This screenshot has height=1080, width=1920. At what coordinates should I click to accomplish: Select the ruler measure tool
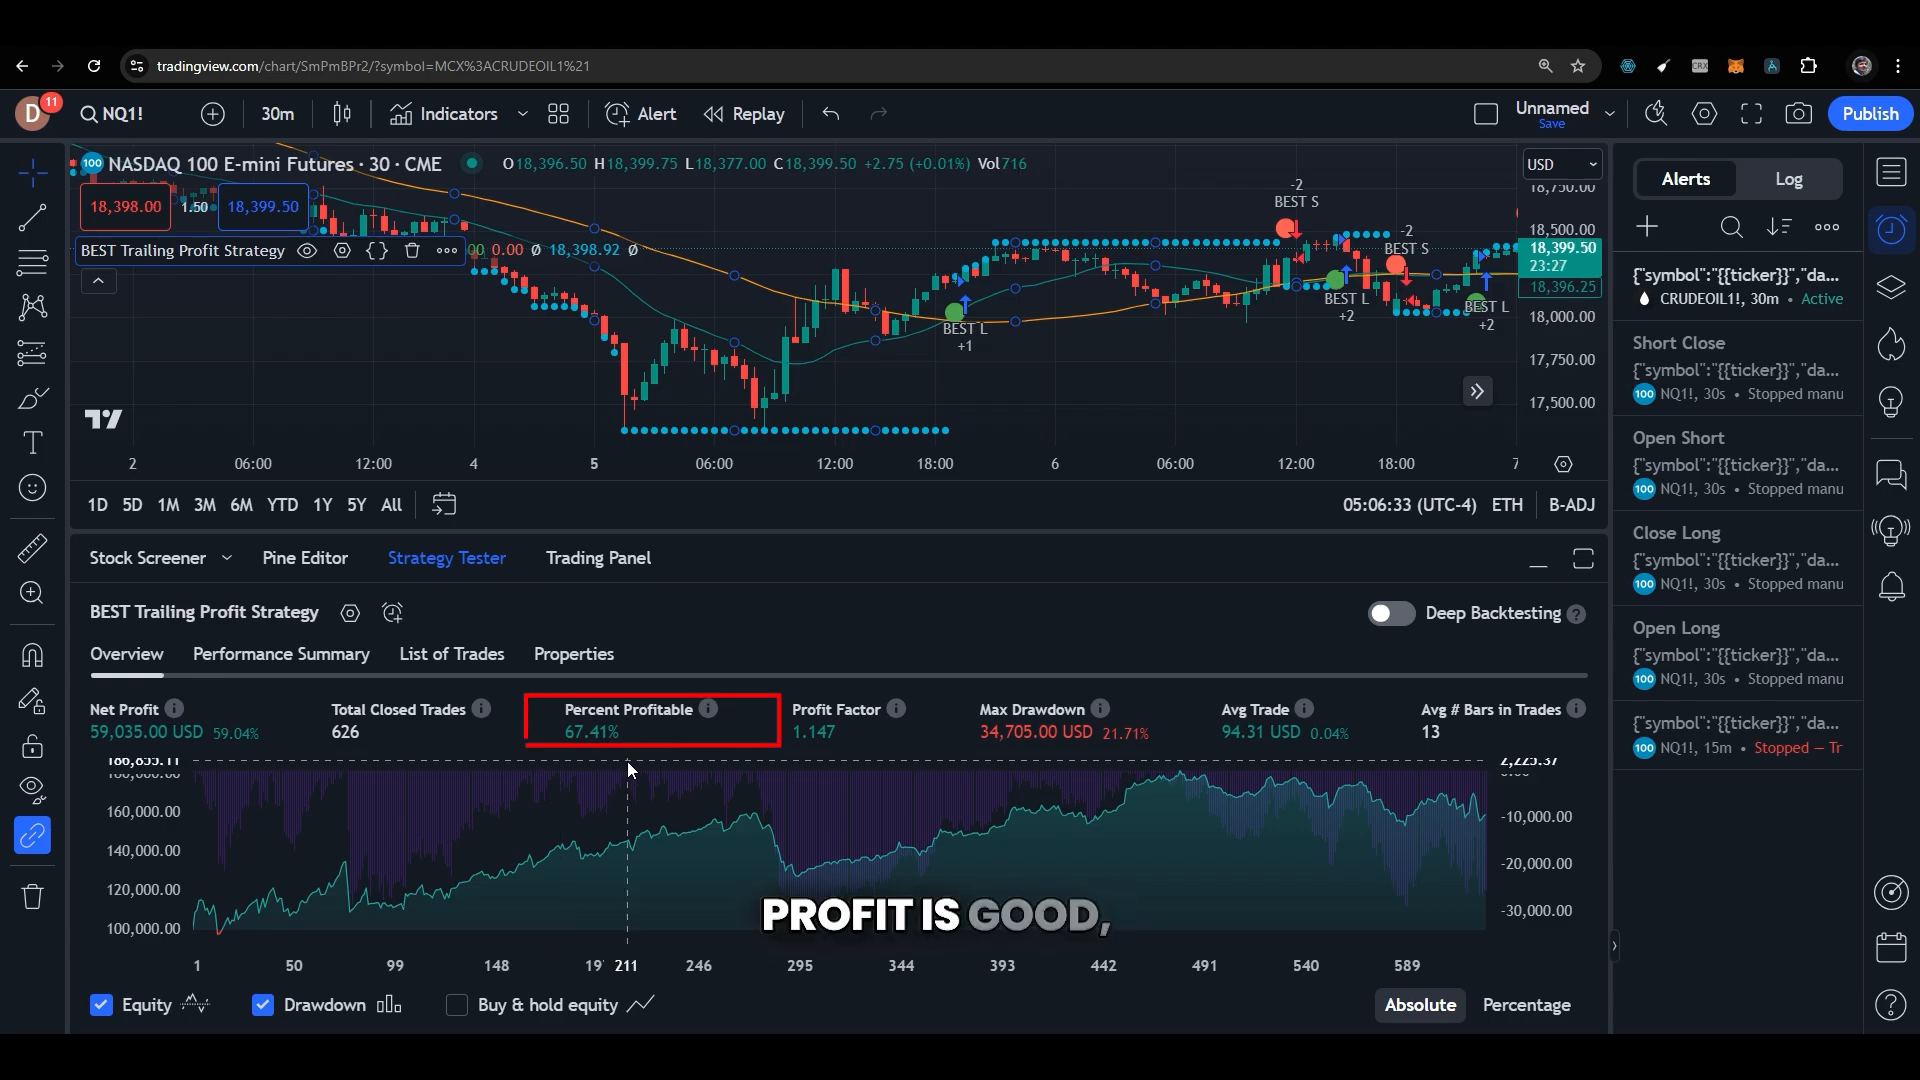click(x=32, y=547)
